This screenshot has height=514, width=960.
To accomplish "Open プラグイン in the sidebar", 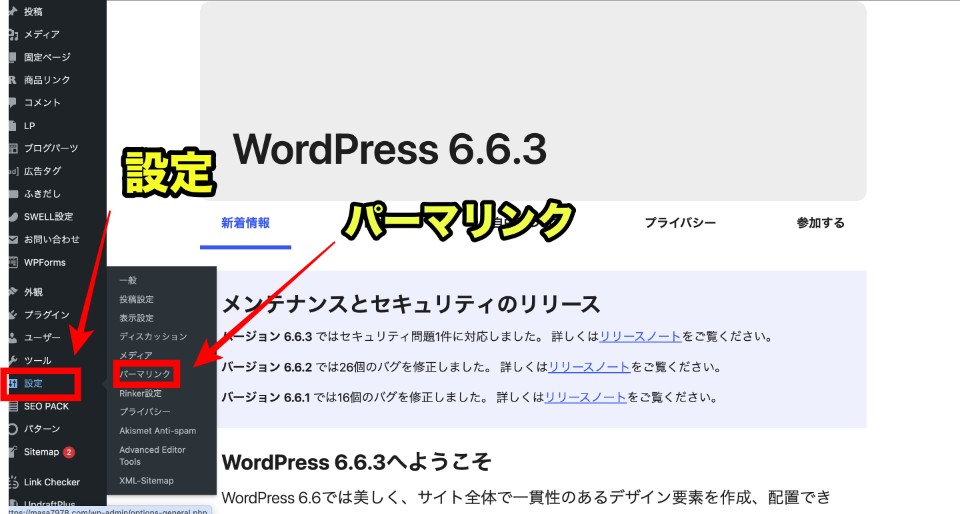I will (x=47, y=315).
